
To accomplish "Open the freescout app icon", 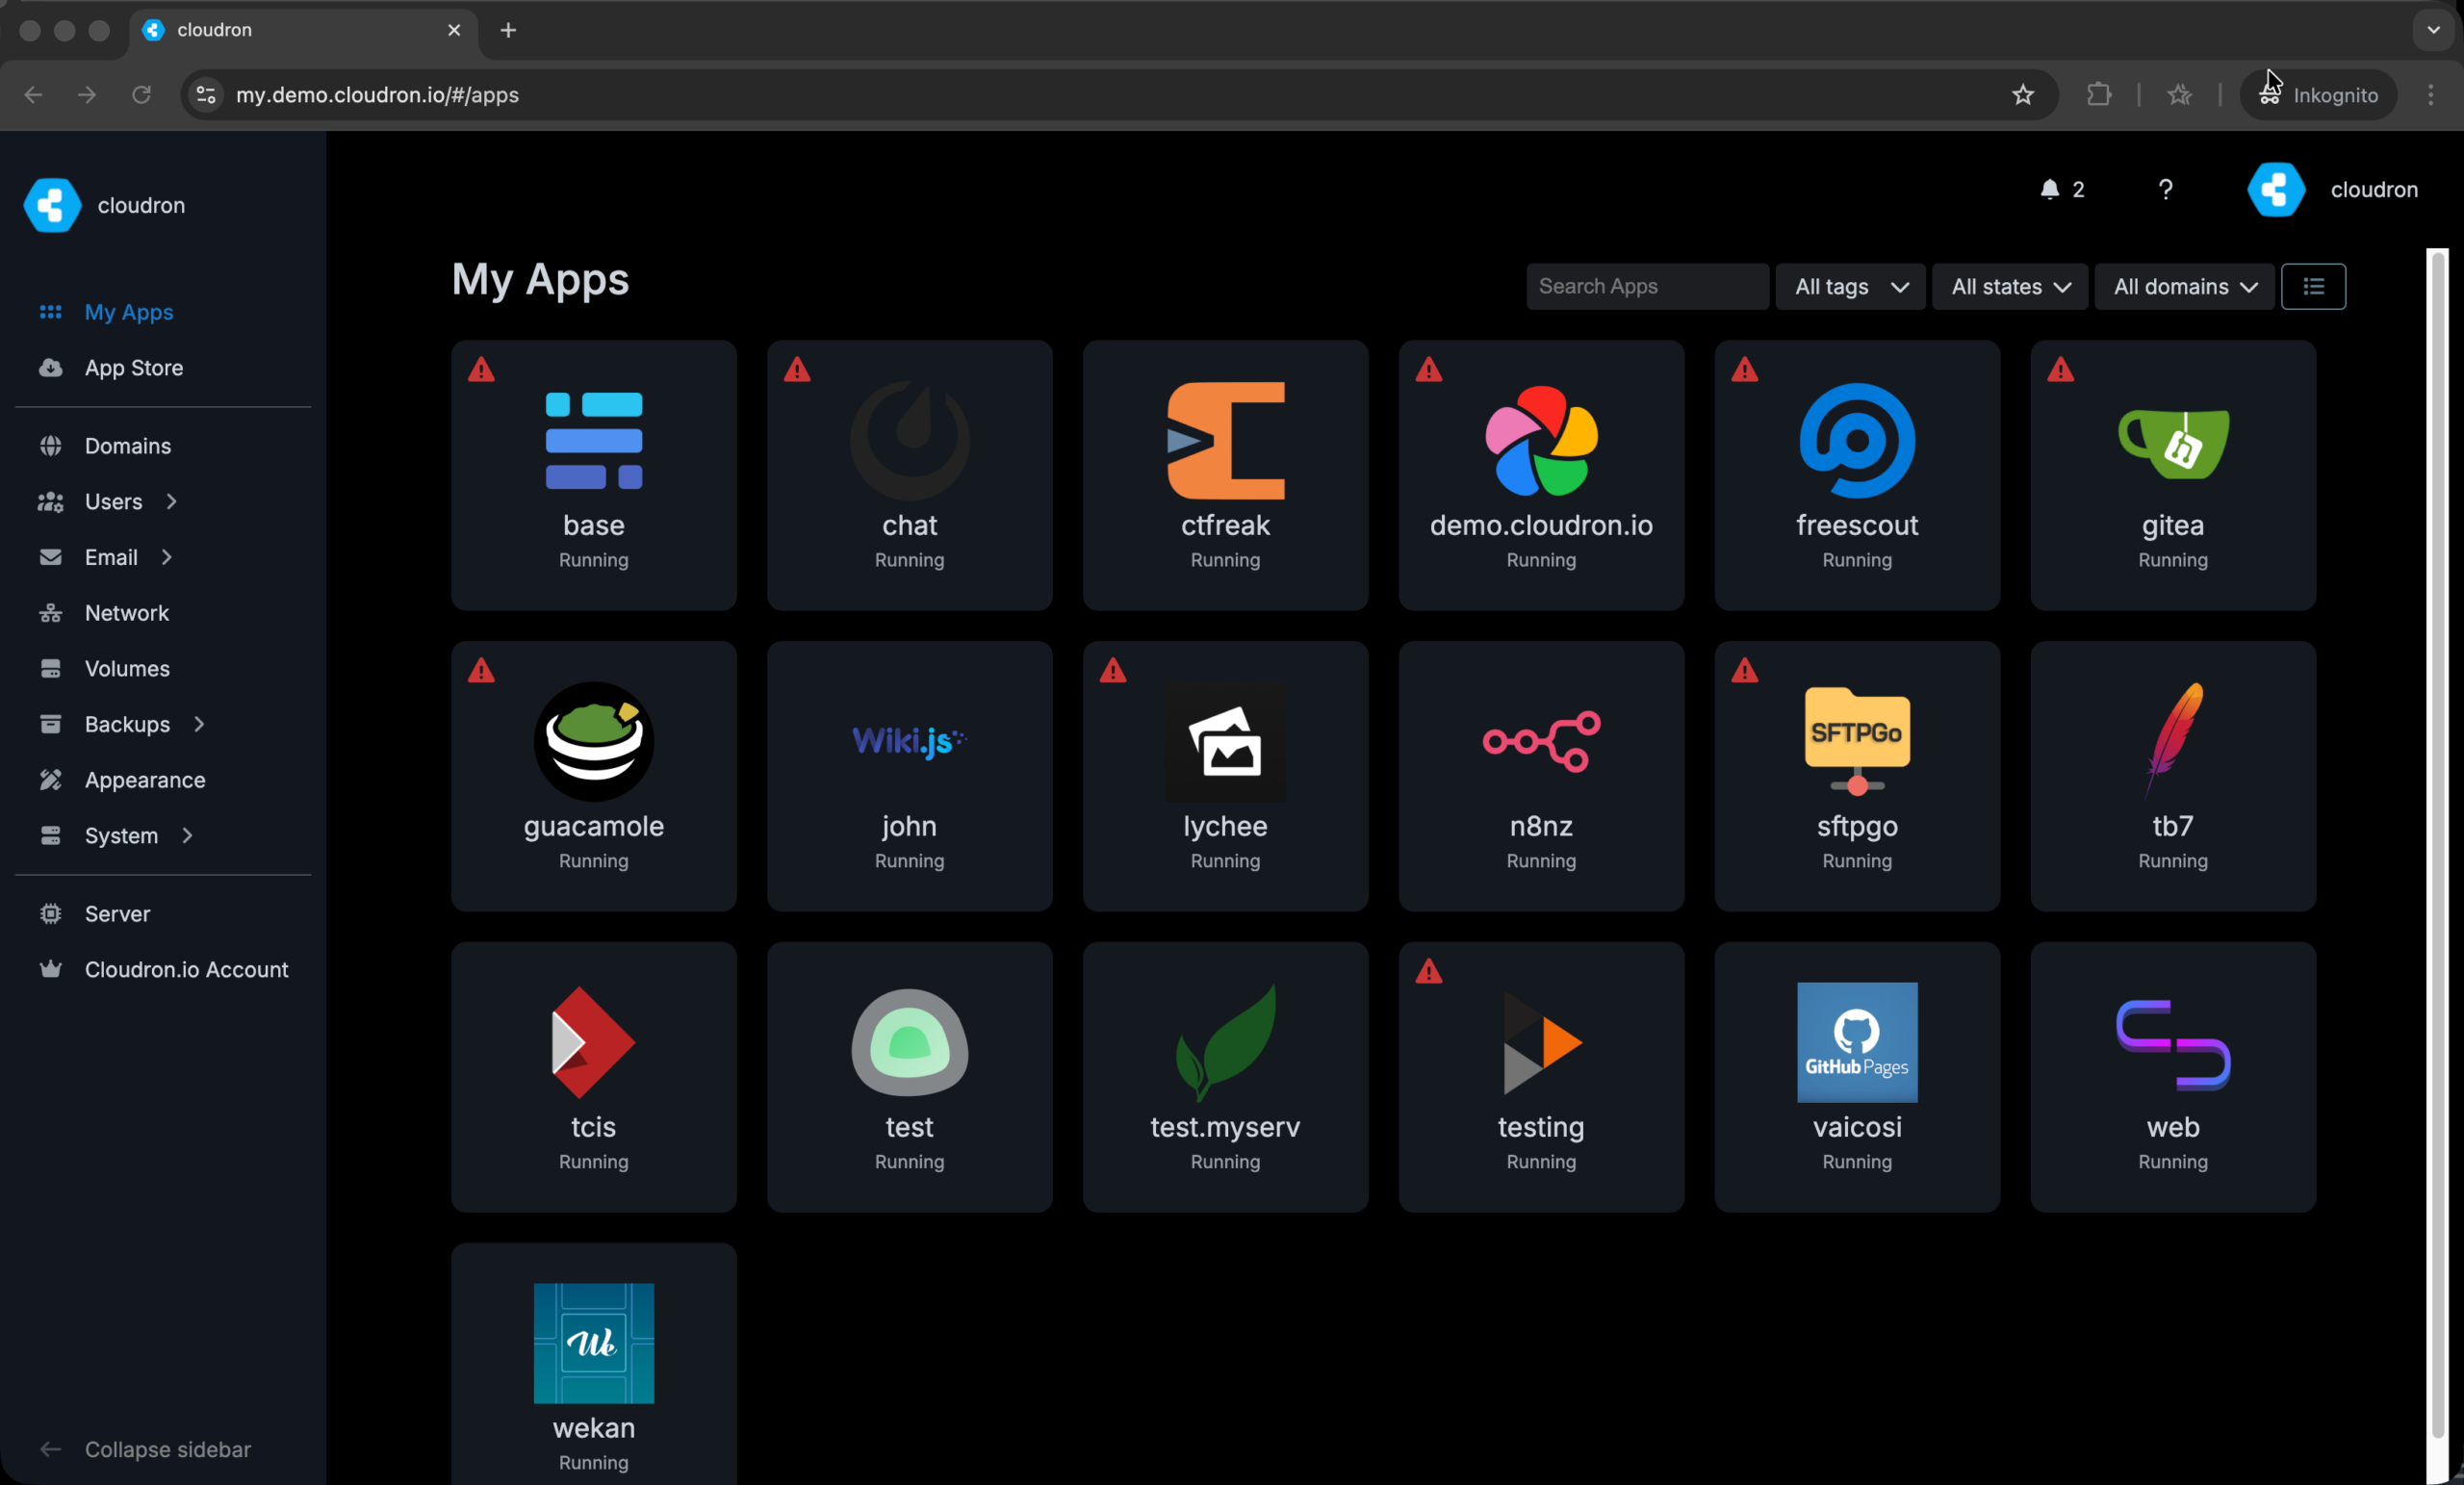I will (x=1857, y=440).
